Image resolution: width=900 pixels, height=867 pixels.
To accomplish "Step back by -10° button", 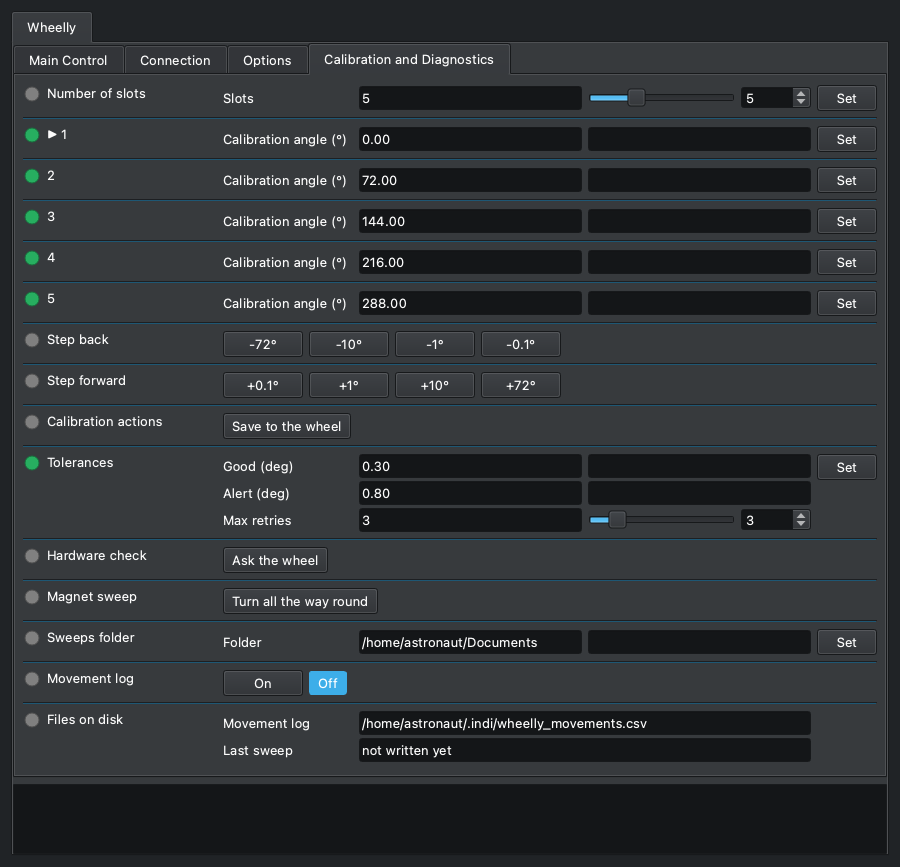I will point(349,344).
